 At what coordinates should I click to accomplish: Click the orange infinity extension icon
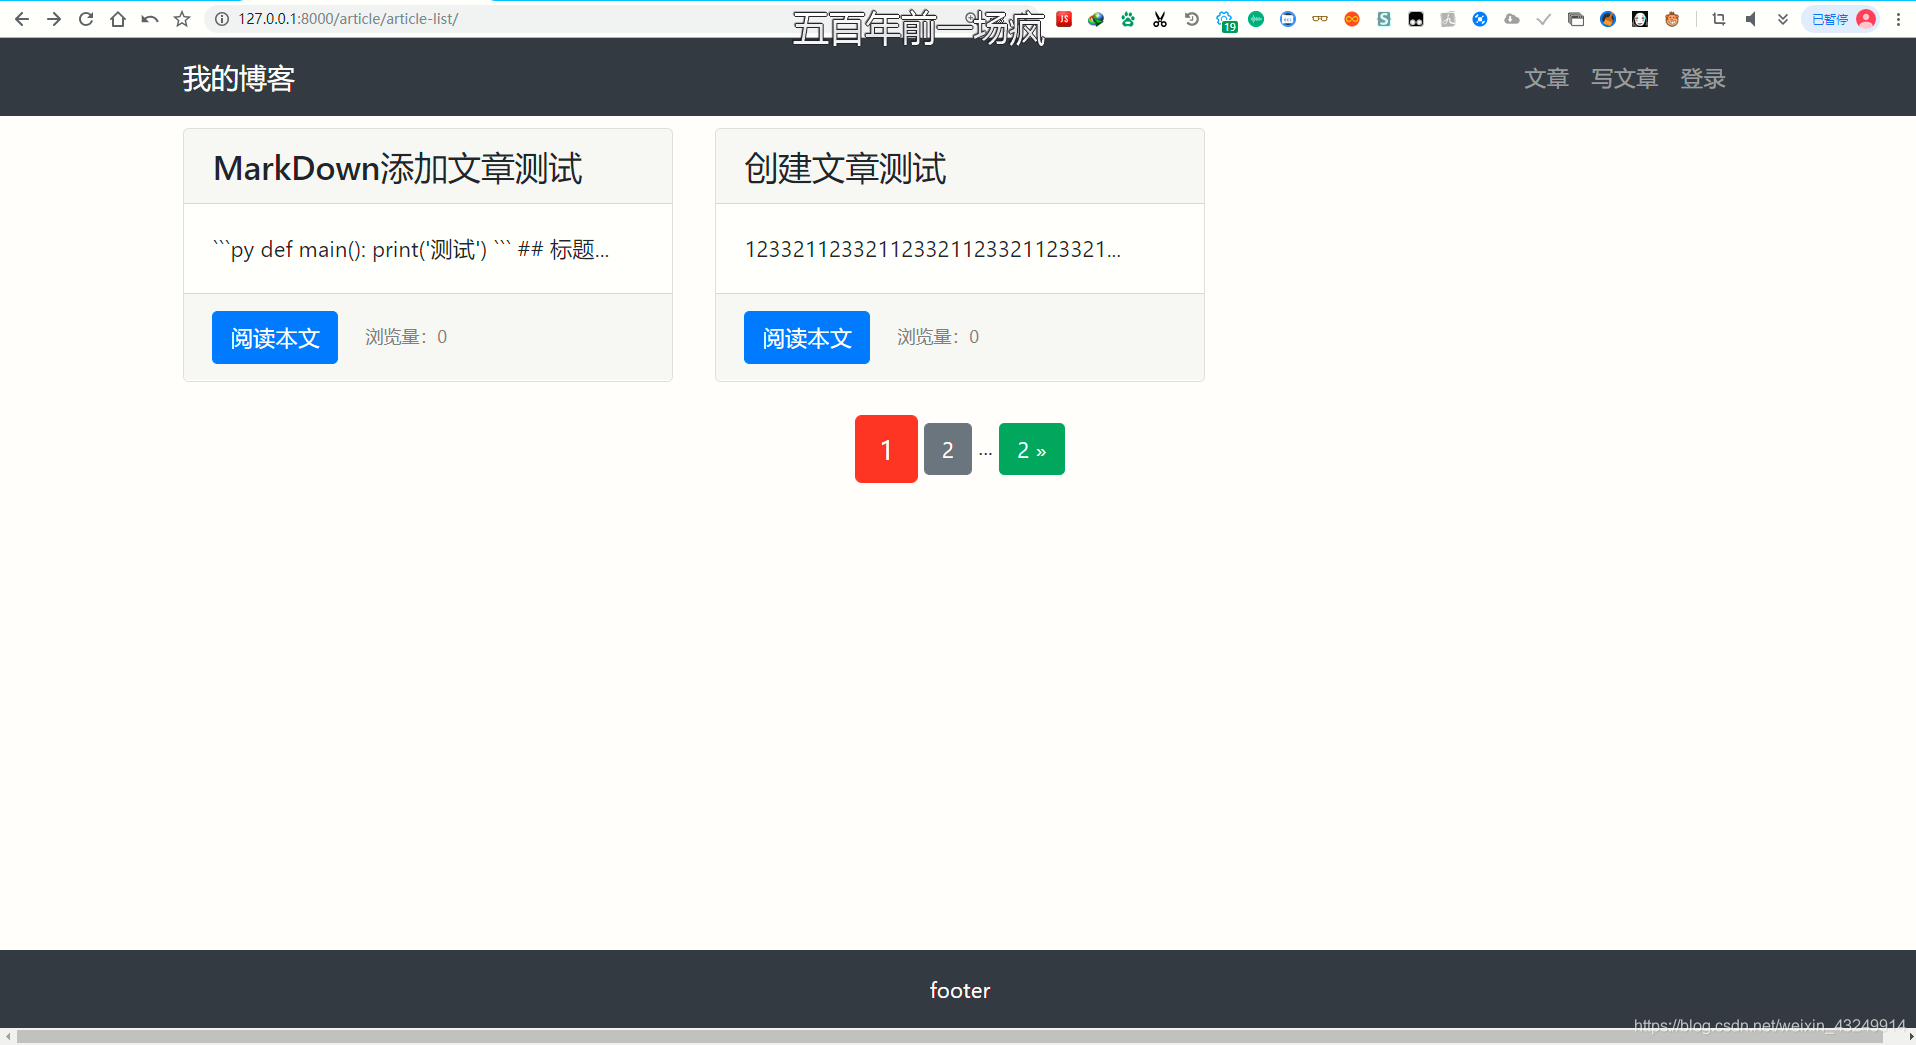(x=1352, y=19)
